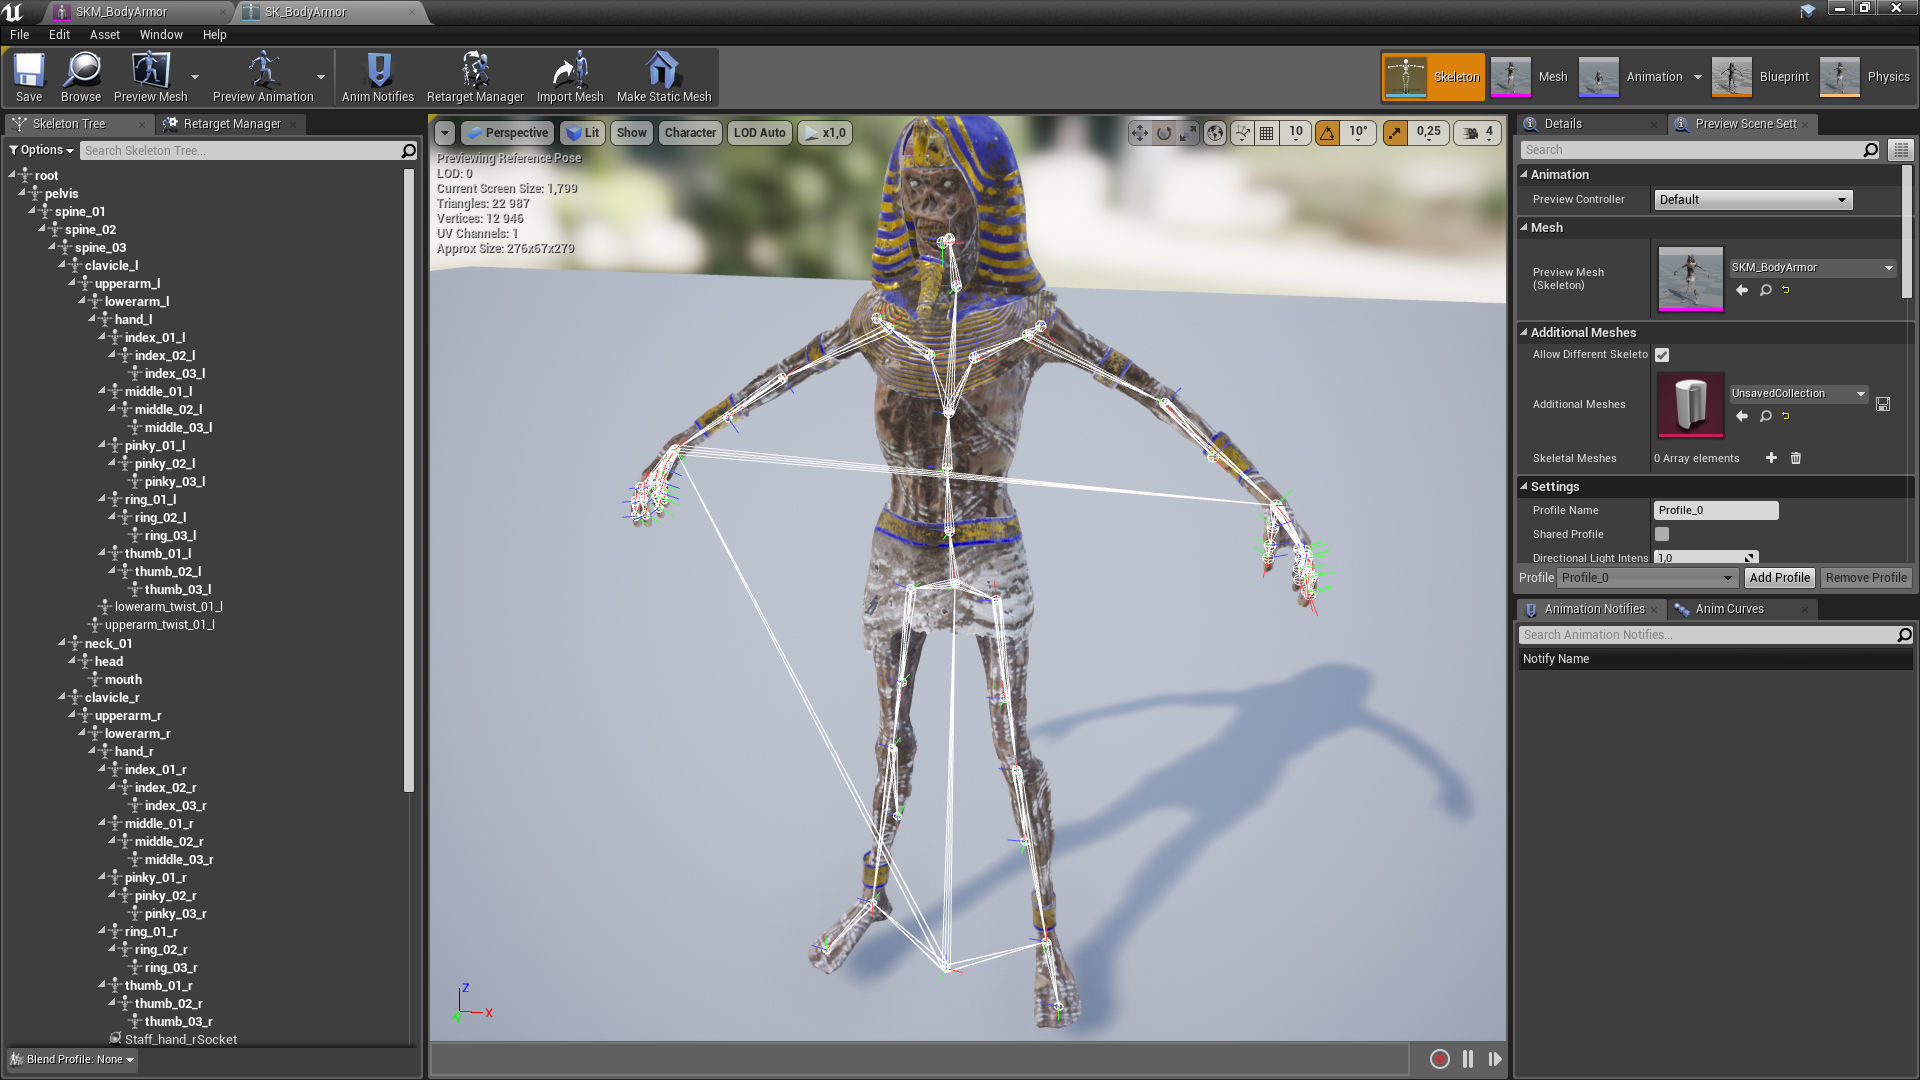This screenshot has width=1920, height=1080.
Task: Start recording with the record button
Action: 1440,1059
